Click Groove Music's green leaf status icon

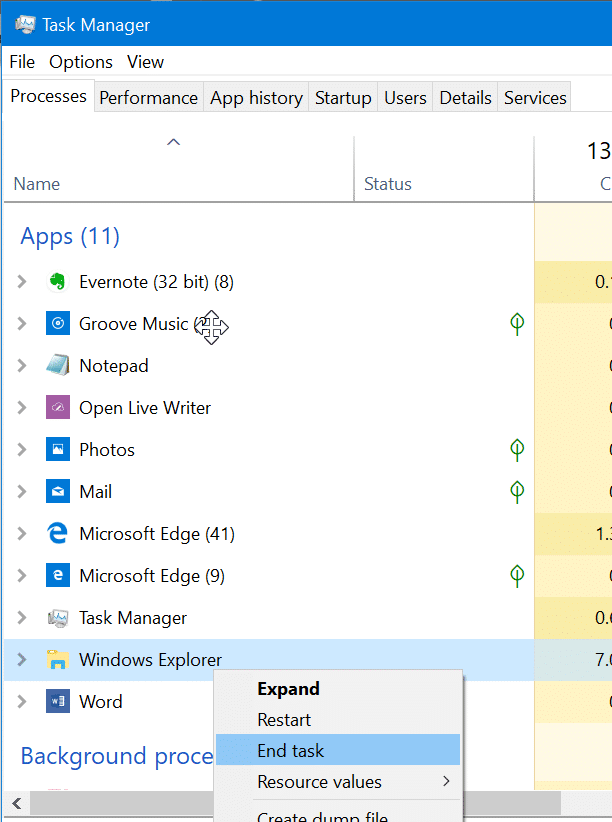tap(517, 324)
